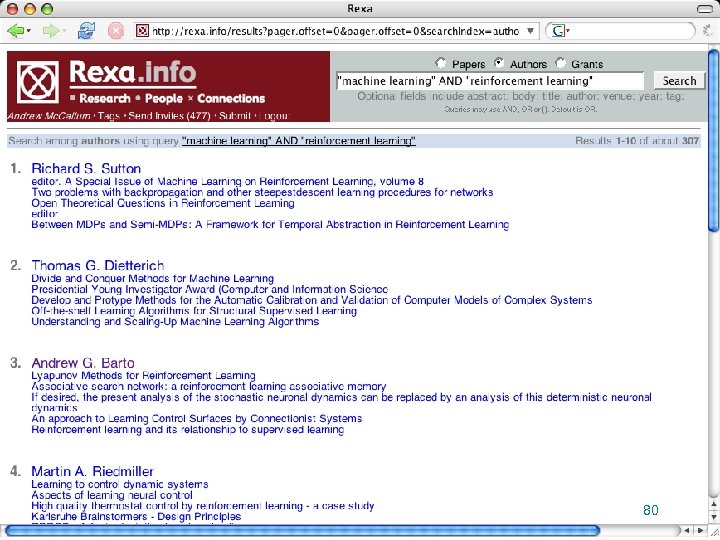Click the Search button
Screen dimensions: 720x540
pos(679,81)
